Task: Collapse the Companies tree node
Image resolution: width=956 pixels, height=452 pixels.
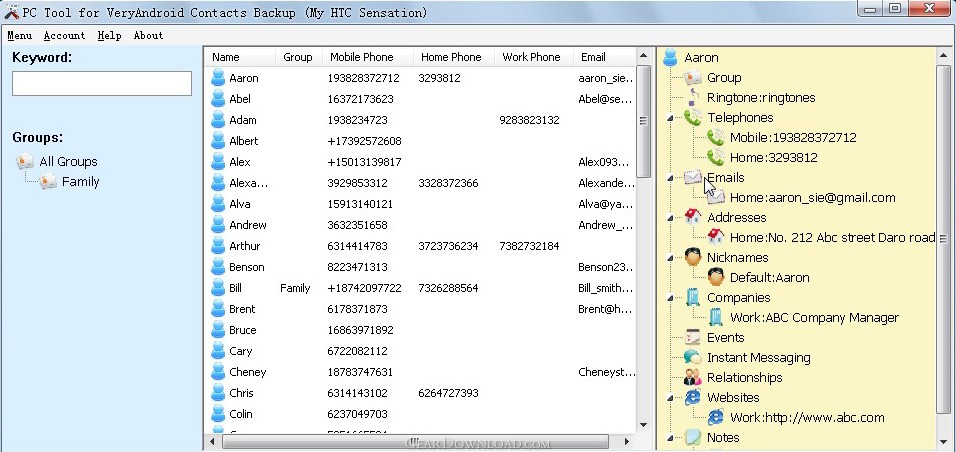Action: 671,298
